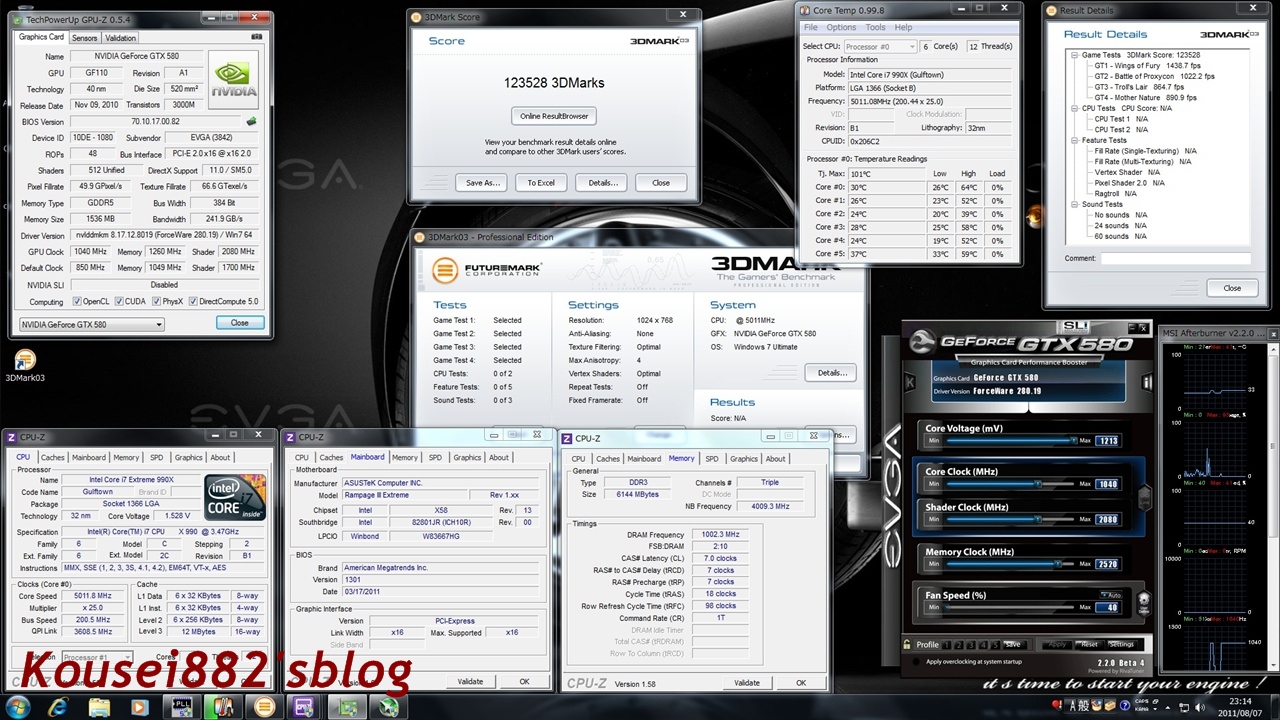Click Details in the 3DMark03 System section
Image resolution: width=1280 pixels, height=720 pixels.
coord(830,373)
